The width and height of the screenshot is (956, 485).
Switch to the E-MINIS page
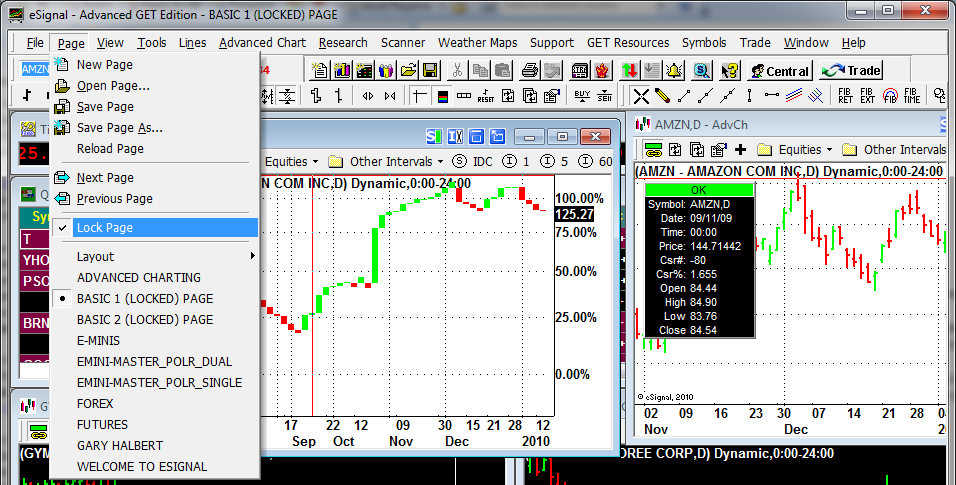coord(155,341)
